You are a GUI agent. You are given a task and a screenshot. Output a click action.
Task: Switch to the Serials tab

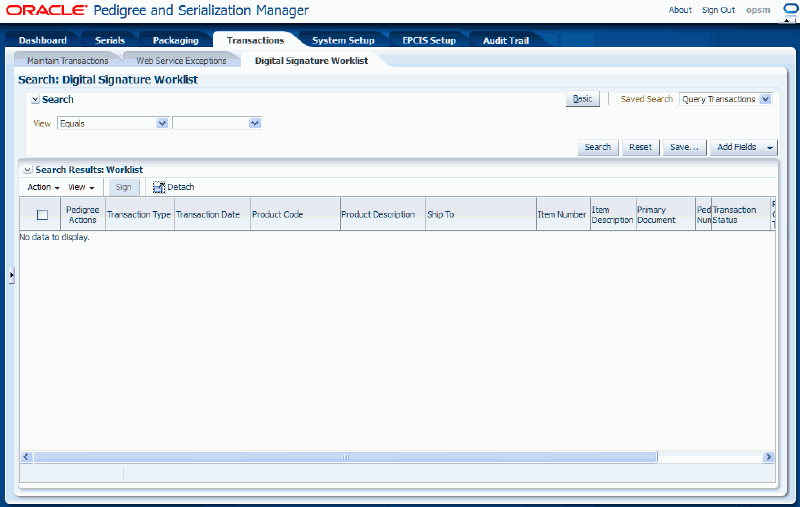click(x=110, y=40)
